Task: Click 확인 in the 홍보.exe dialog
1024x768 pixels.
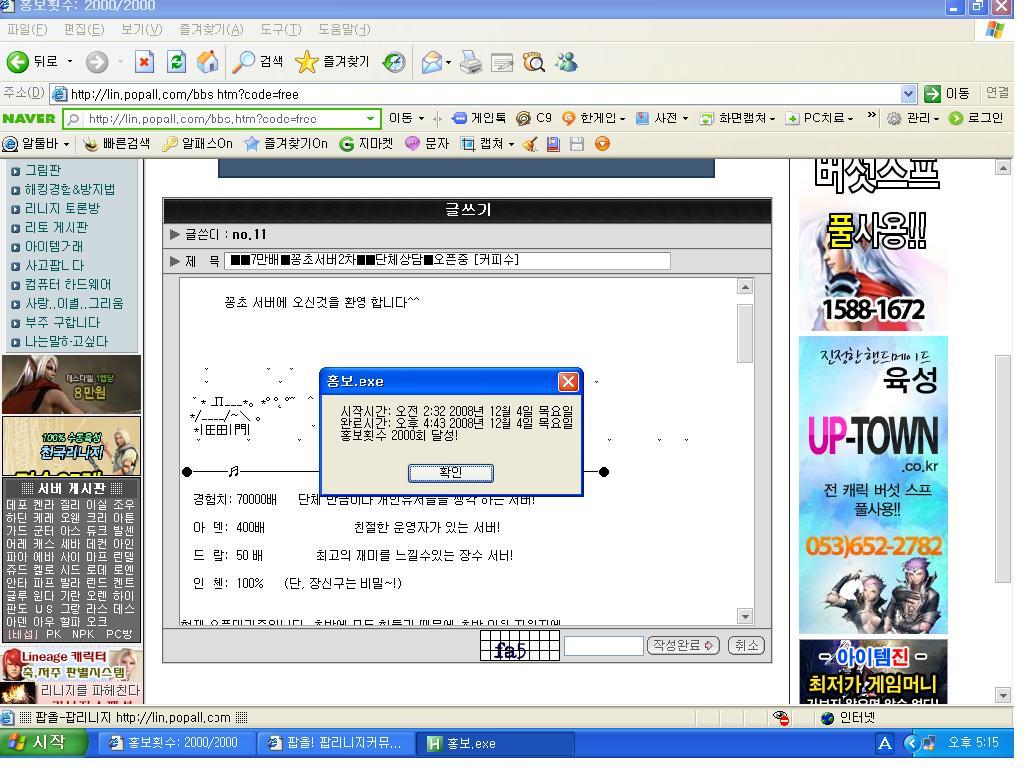Action: 451,473
